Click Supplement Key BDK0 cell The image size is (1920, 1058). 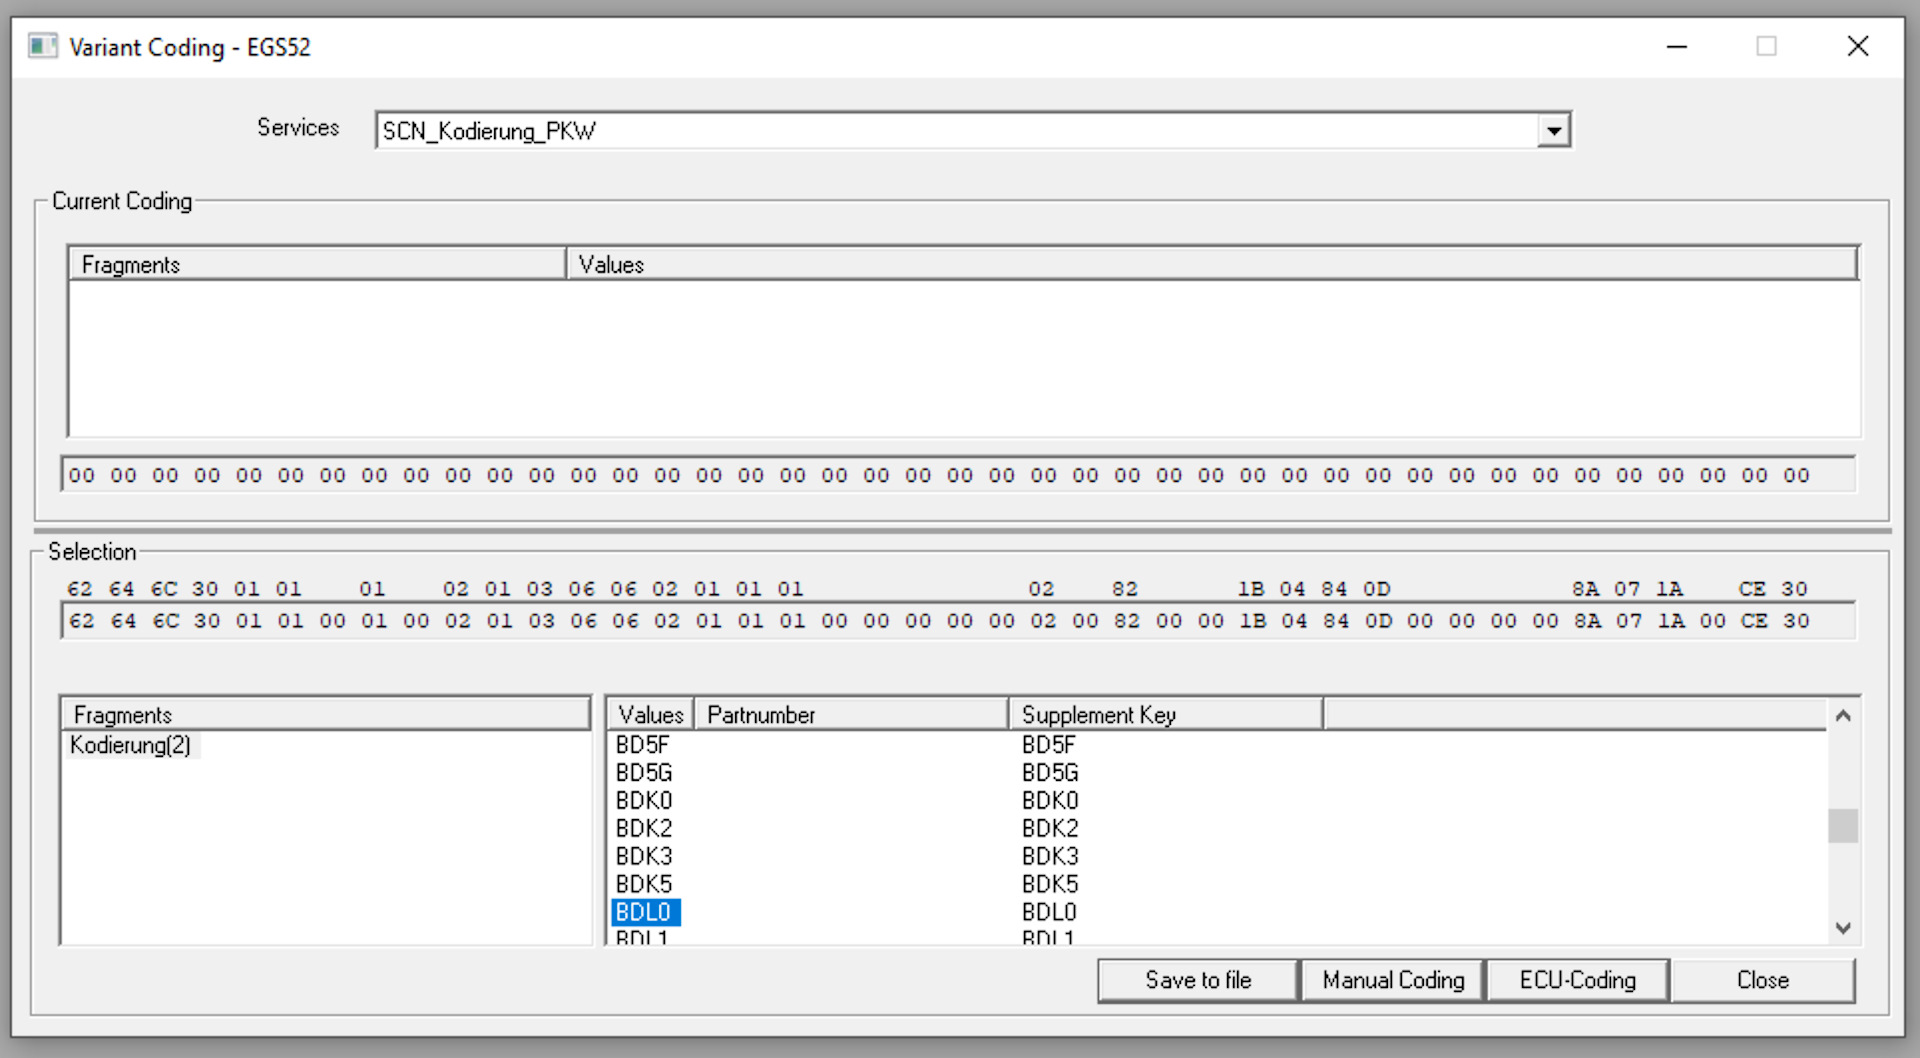[1050, 801]
